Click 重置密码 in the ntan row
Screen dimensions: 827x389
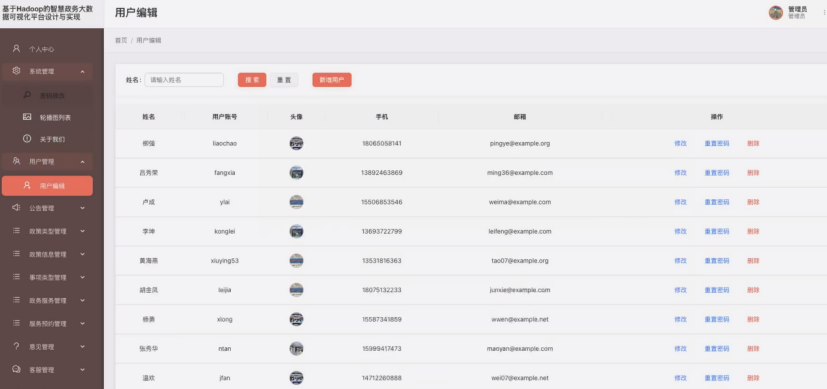[x=717, y=349]
